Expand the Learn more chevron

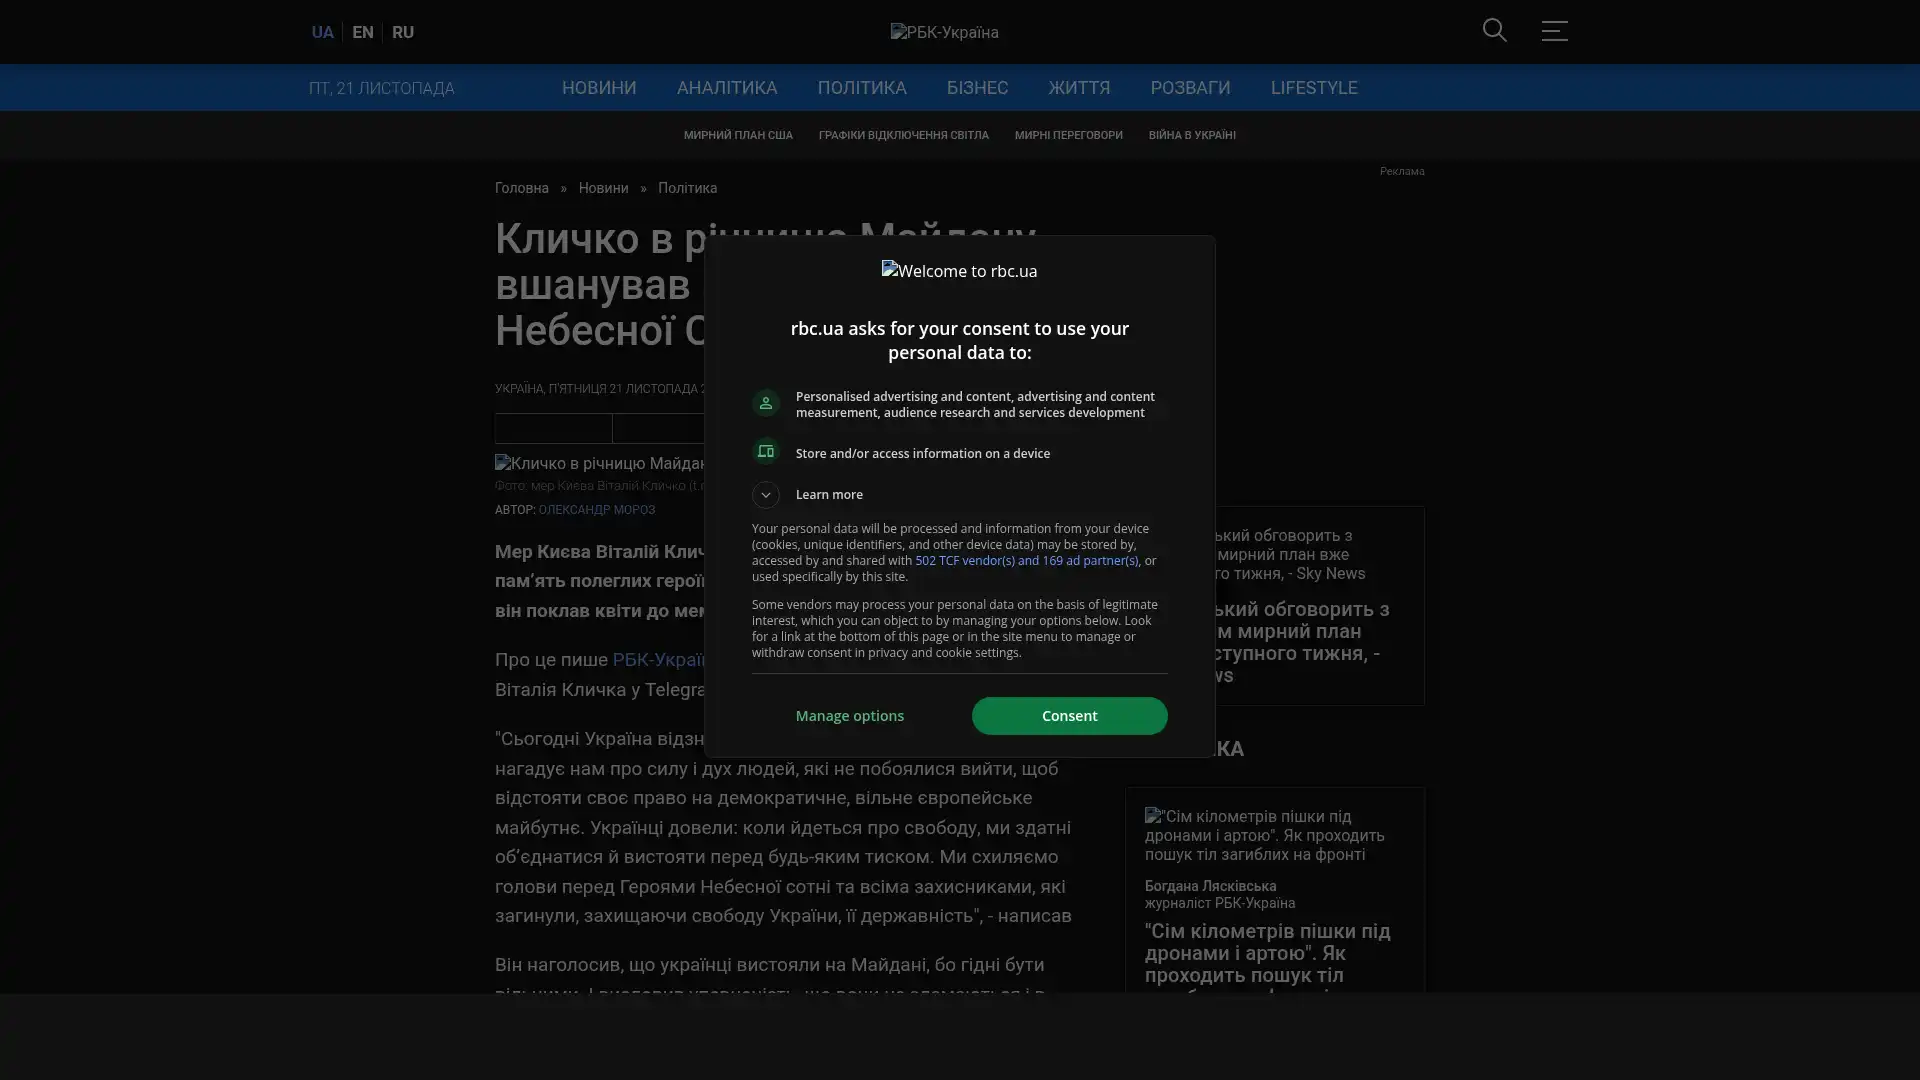pos(765,495)
